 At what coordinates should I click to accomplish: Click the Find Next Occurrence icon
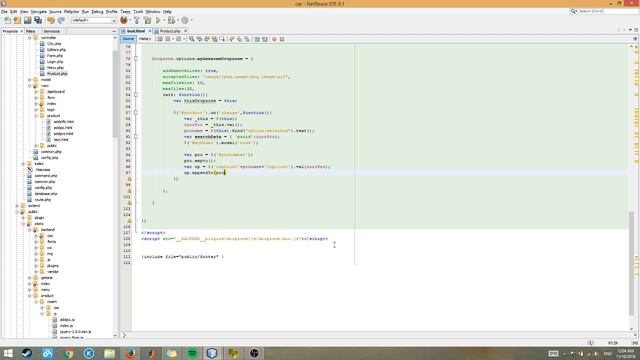point(207,39)
